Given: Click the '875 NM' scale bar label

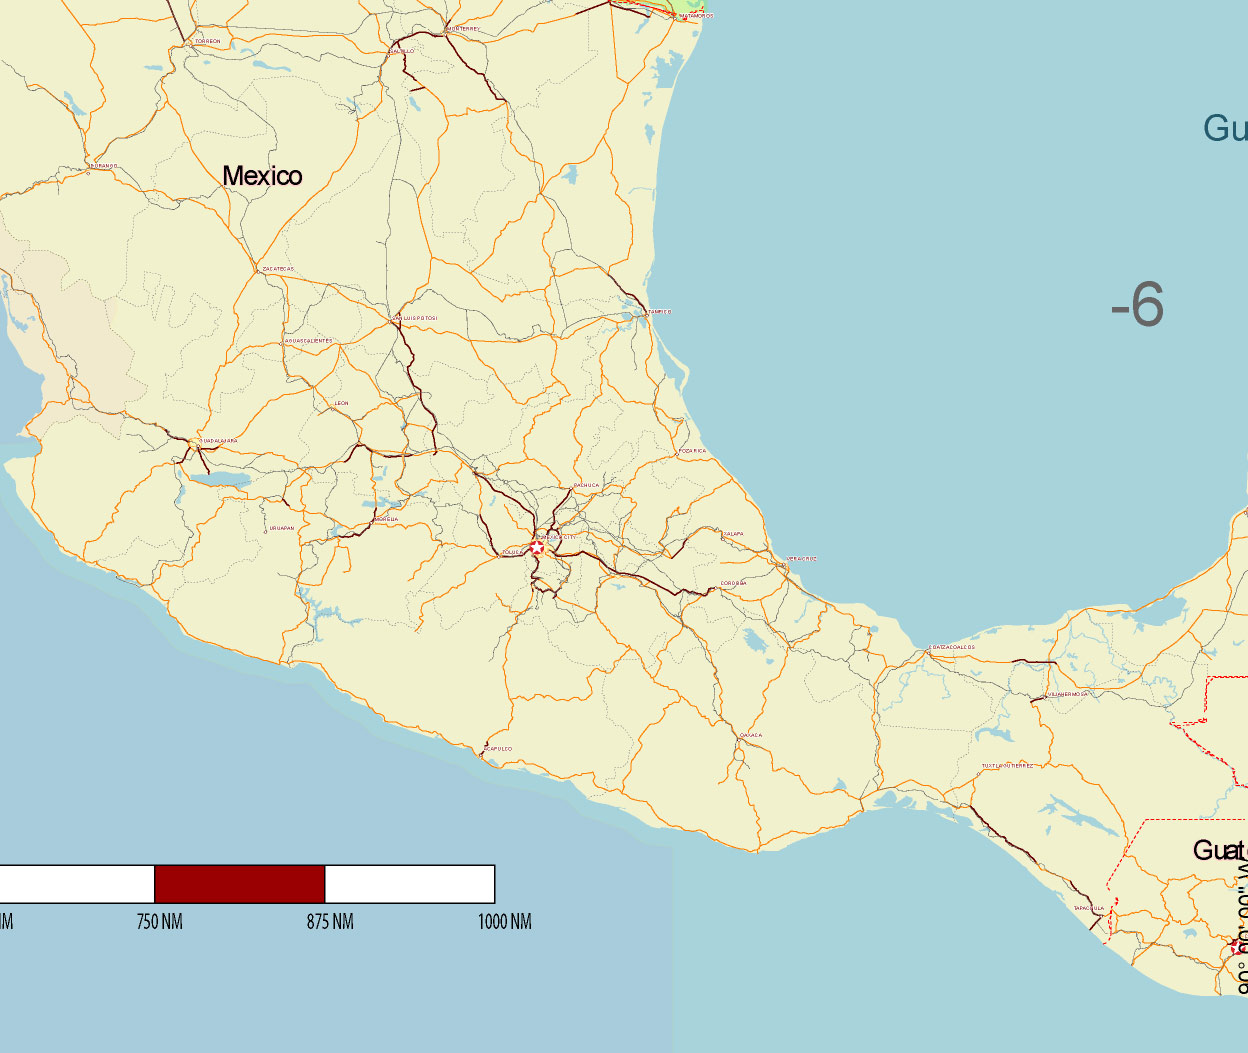Looking at the screenshot, I should coord(330,921).
